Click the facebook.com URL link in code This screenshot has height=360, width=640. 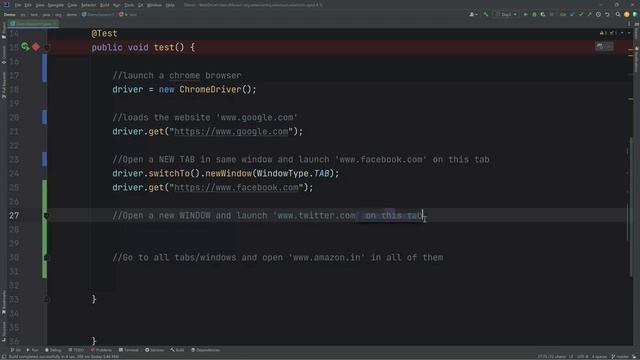tap(236, 187)
